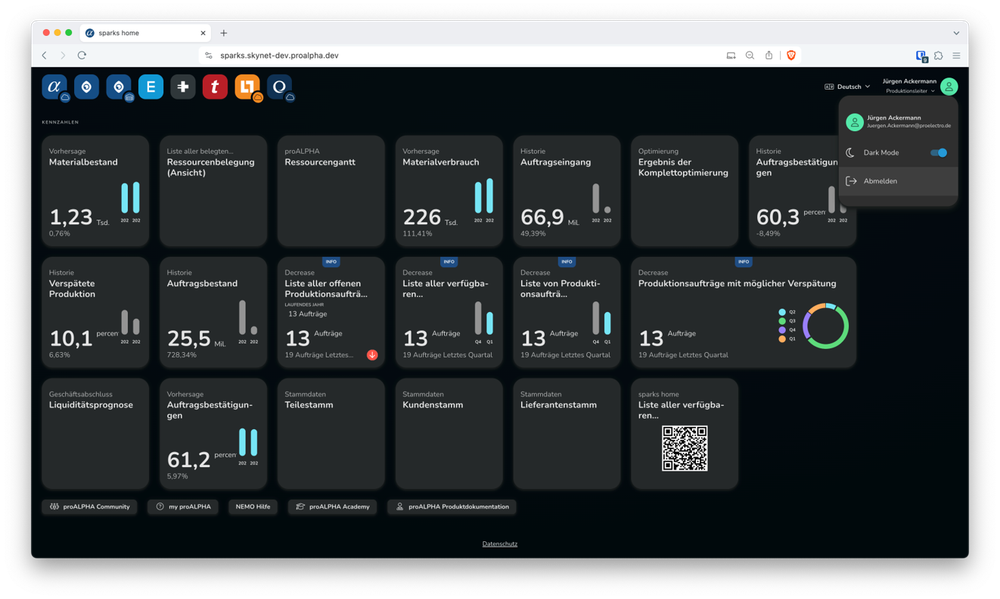Open the Vorhersage Auftragsbestätigungen tile
The height and width of the screenshot is (599, 1000).
214,434
